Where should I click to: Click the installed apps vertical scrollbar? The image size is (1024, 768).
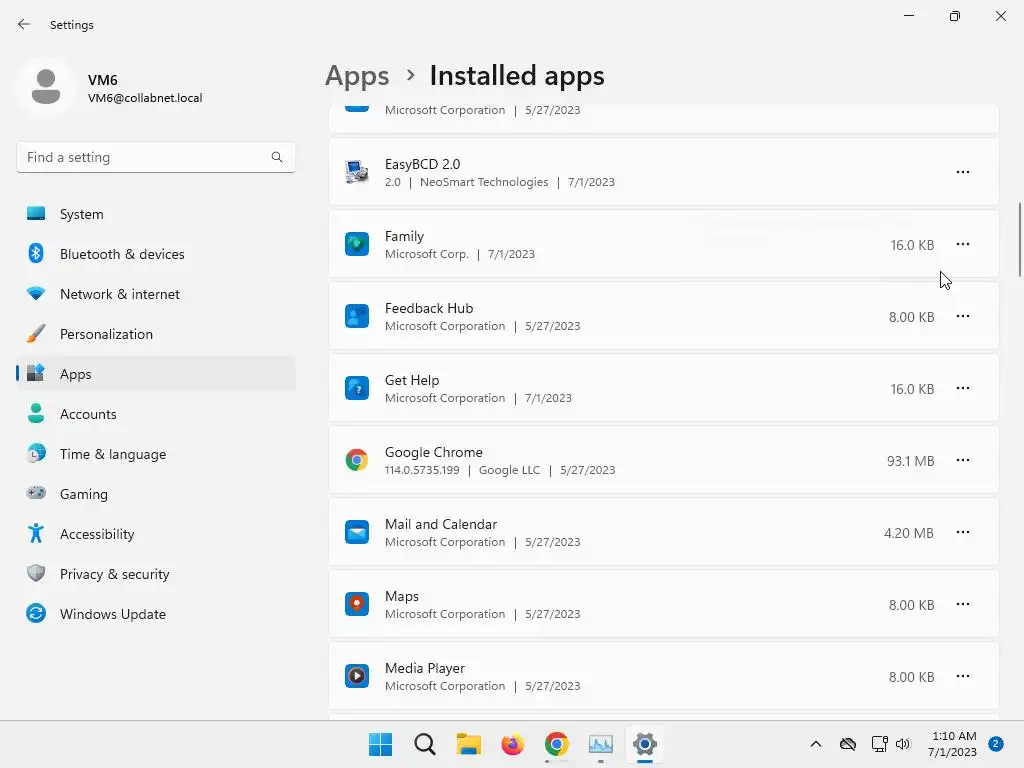tap(1019, 240)
